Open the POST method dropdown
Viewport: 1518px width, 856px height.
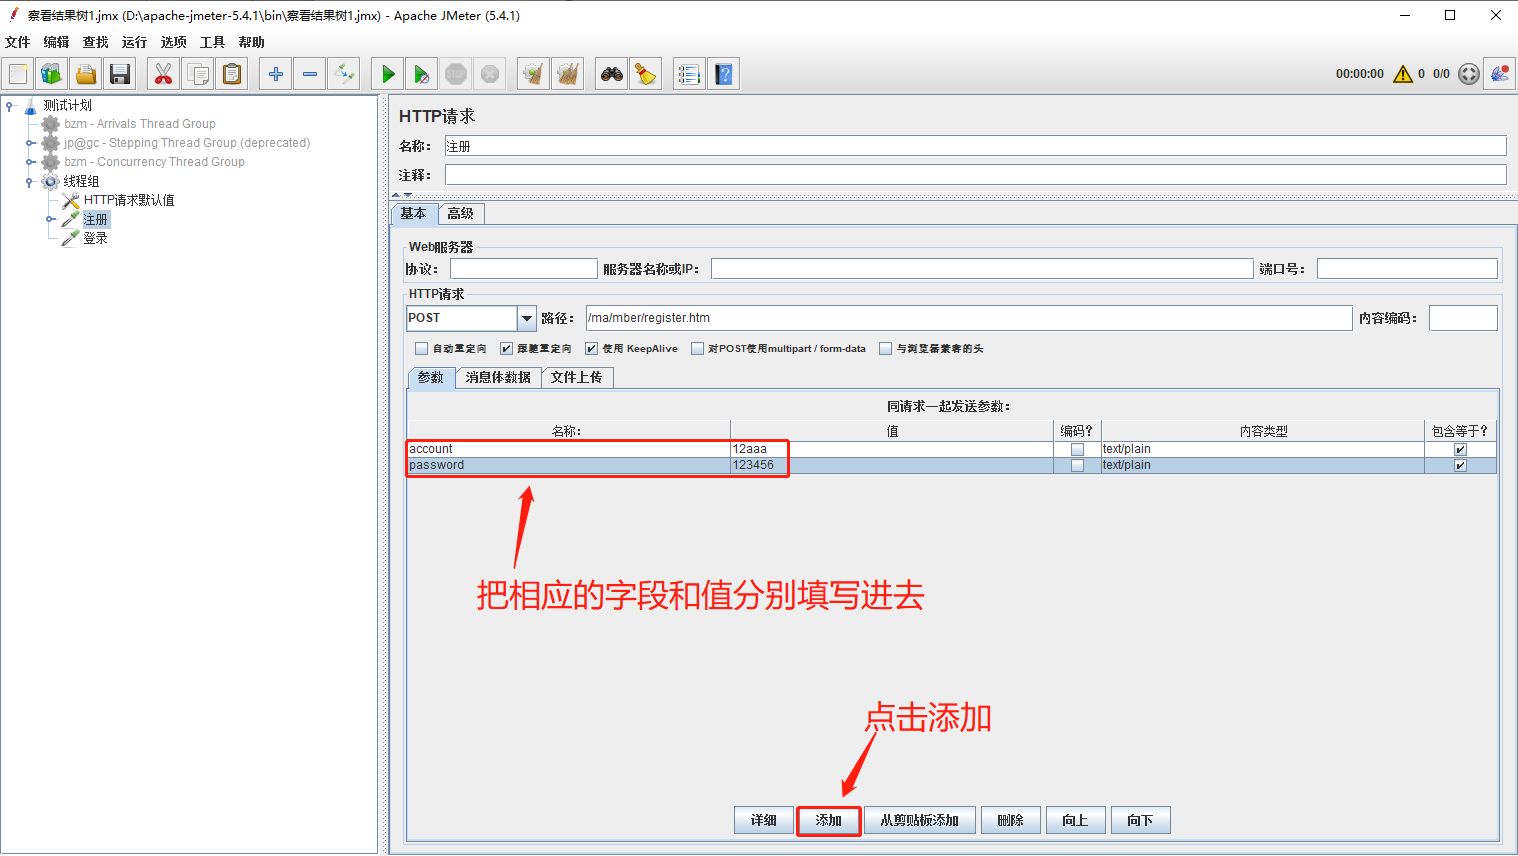526,318
